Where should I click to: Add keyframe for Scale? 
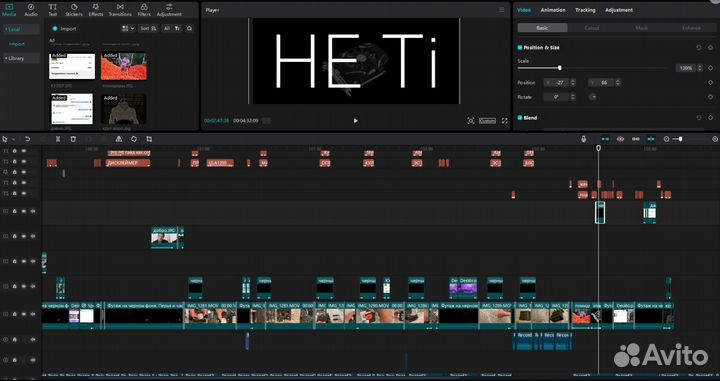pos(710,68)
